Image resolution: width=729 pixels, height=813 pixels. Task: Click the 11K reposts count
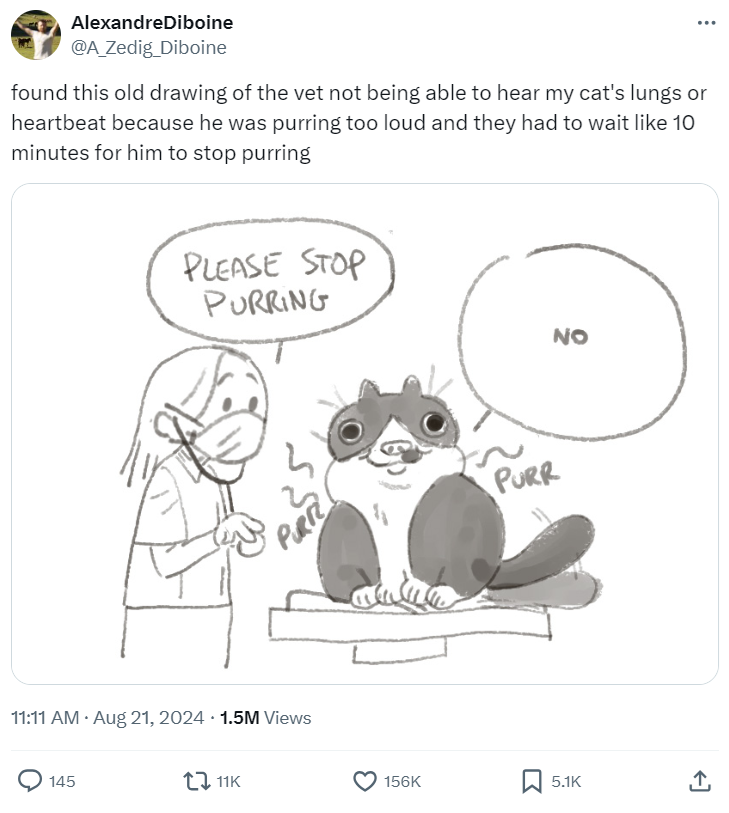point(229,782)
